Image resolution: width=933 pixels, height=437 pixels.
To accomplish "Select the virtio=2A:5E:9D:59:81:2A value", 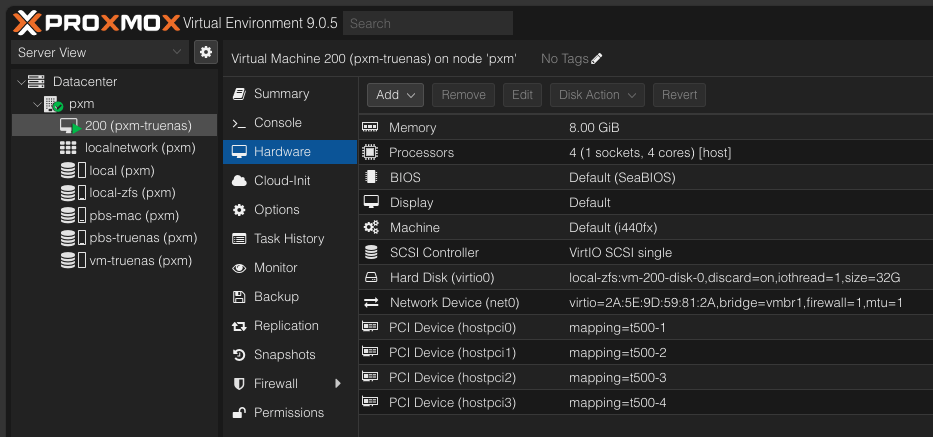I will point(735,302).
